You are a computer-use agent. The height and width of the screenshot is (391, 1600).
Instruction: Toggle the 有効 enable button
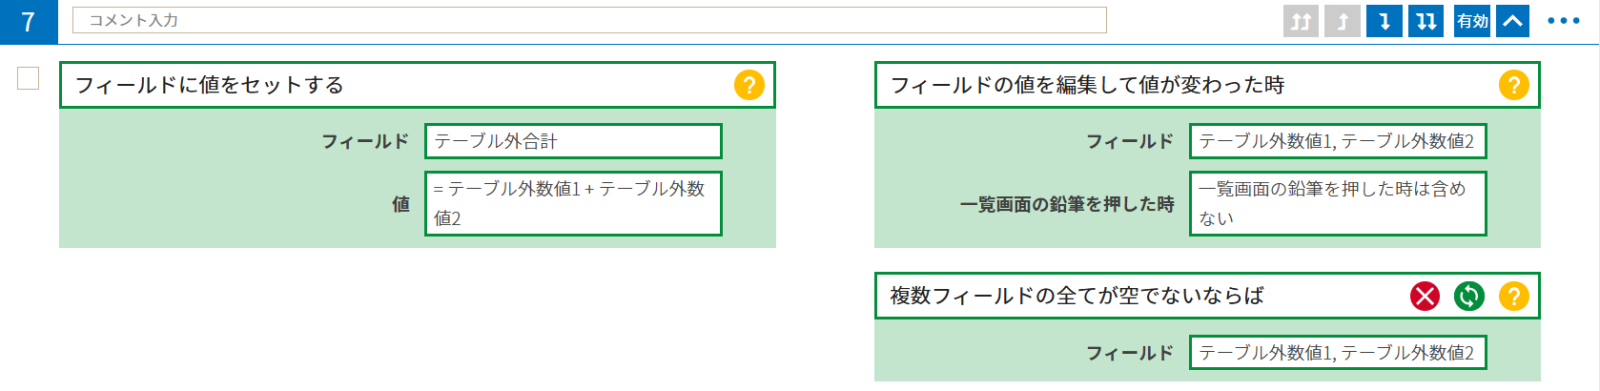coord(1472,21)
